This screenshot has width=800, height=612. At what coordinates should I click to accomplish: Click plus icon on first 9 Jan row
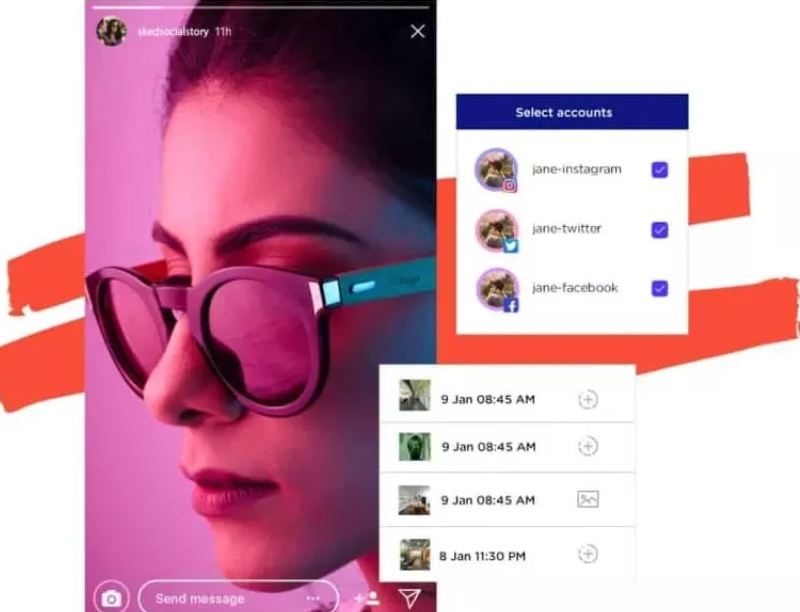(x=588, y=399)
